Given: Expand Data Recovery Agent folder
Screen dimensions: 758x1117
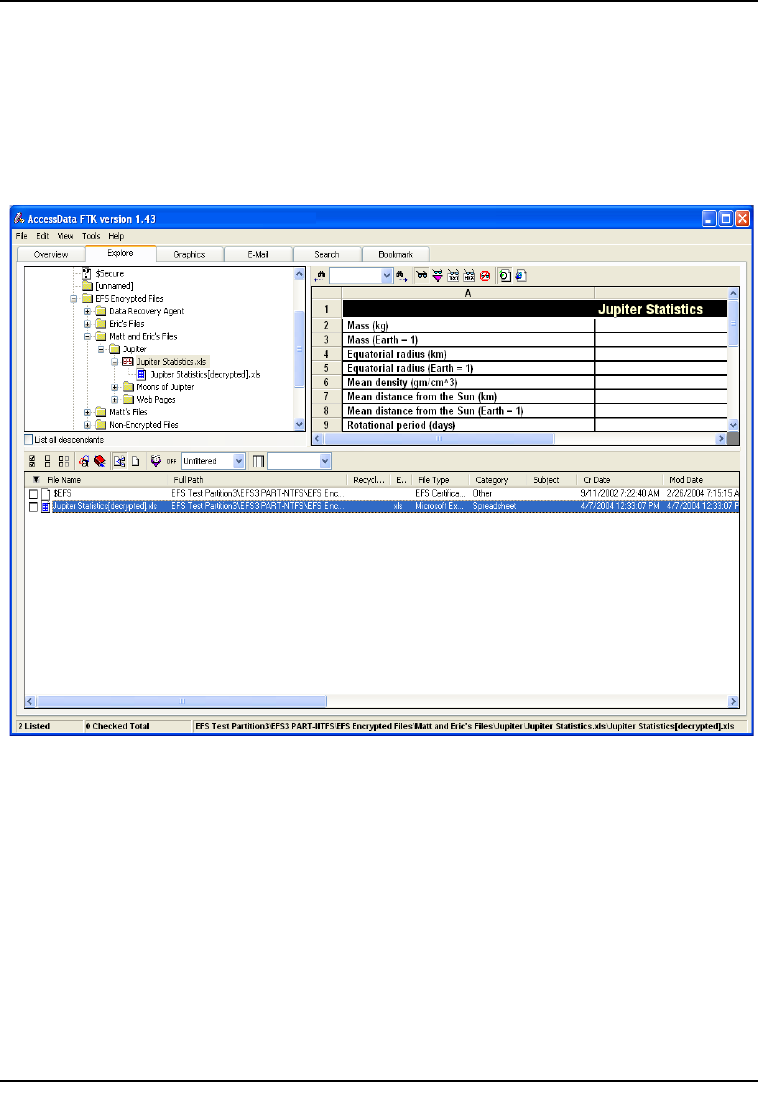Looking at the screenshot, I should (87, 311).
